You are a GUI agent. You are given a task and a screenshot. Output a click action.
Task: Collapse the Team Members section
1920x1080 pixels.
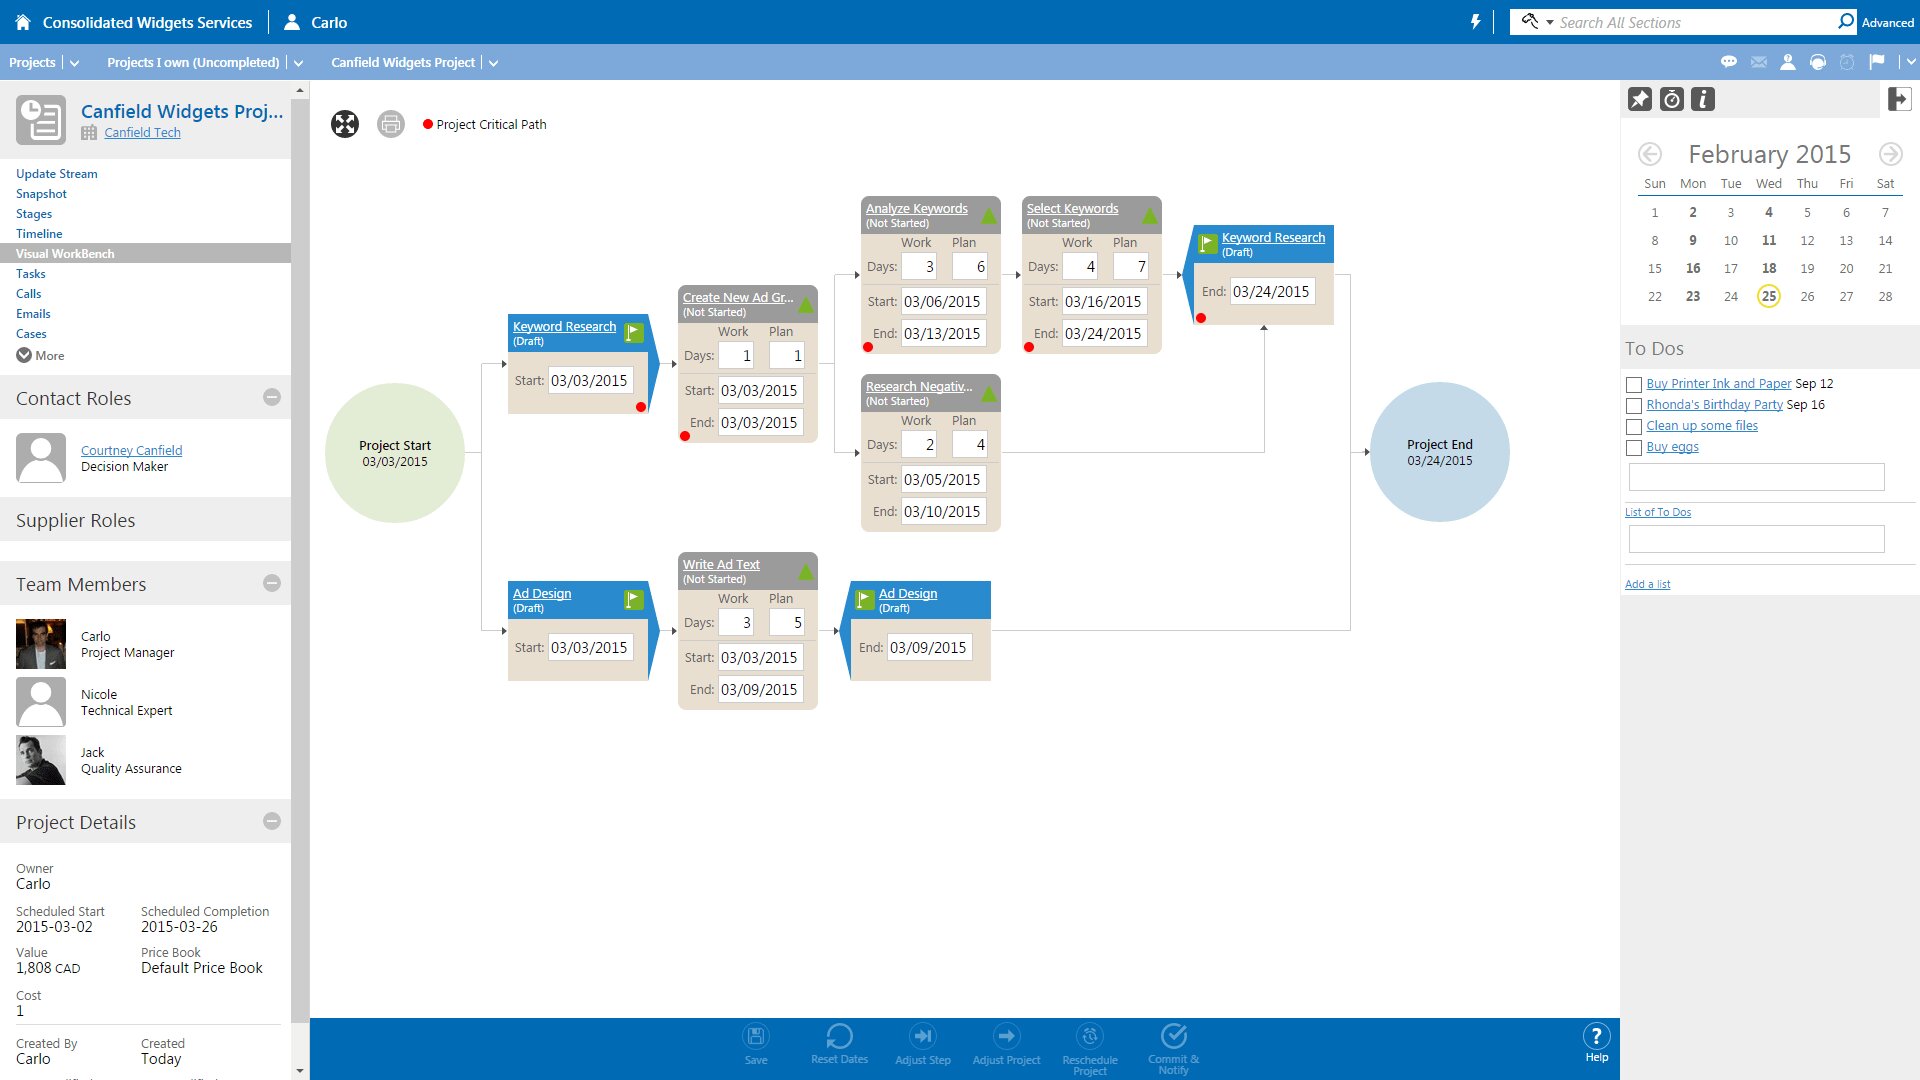coord(272,583)
